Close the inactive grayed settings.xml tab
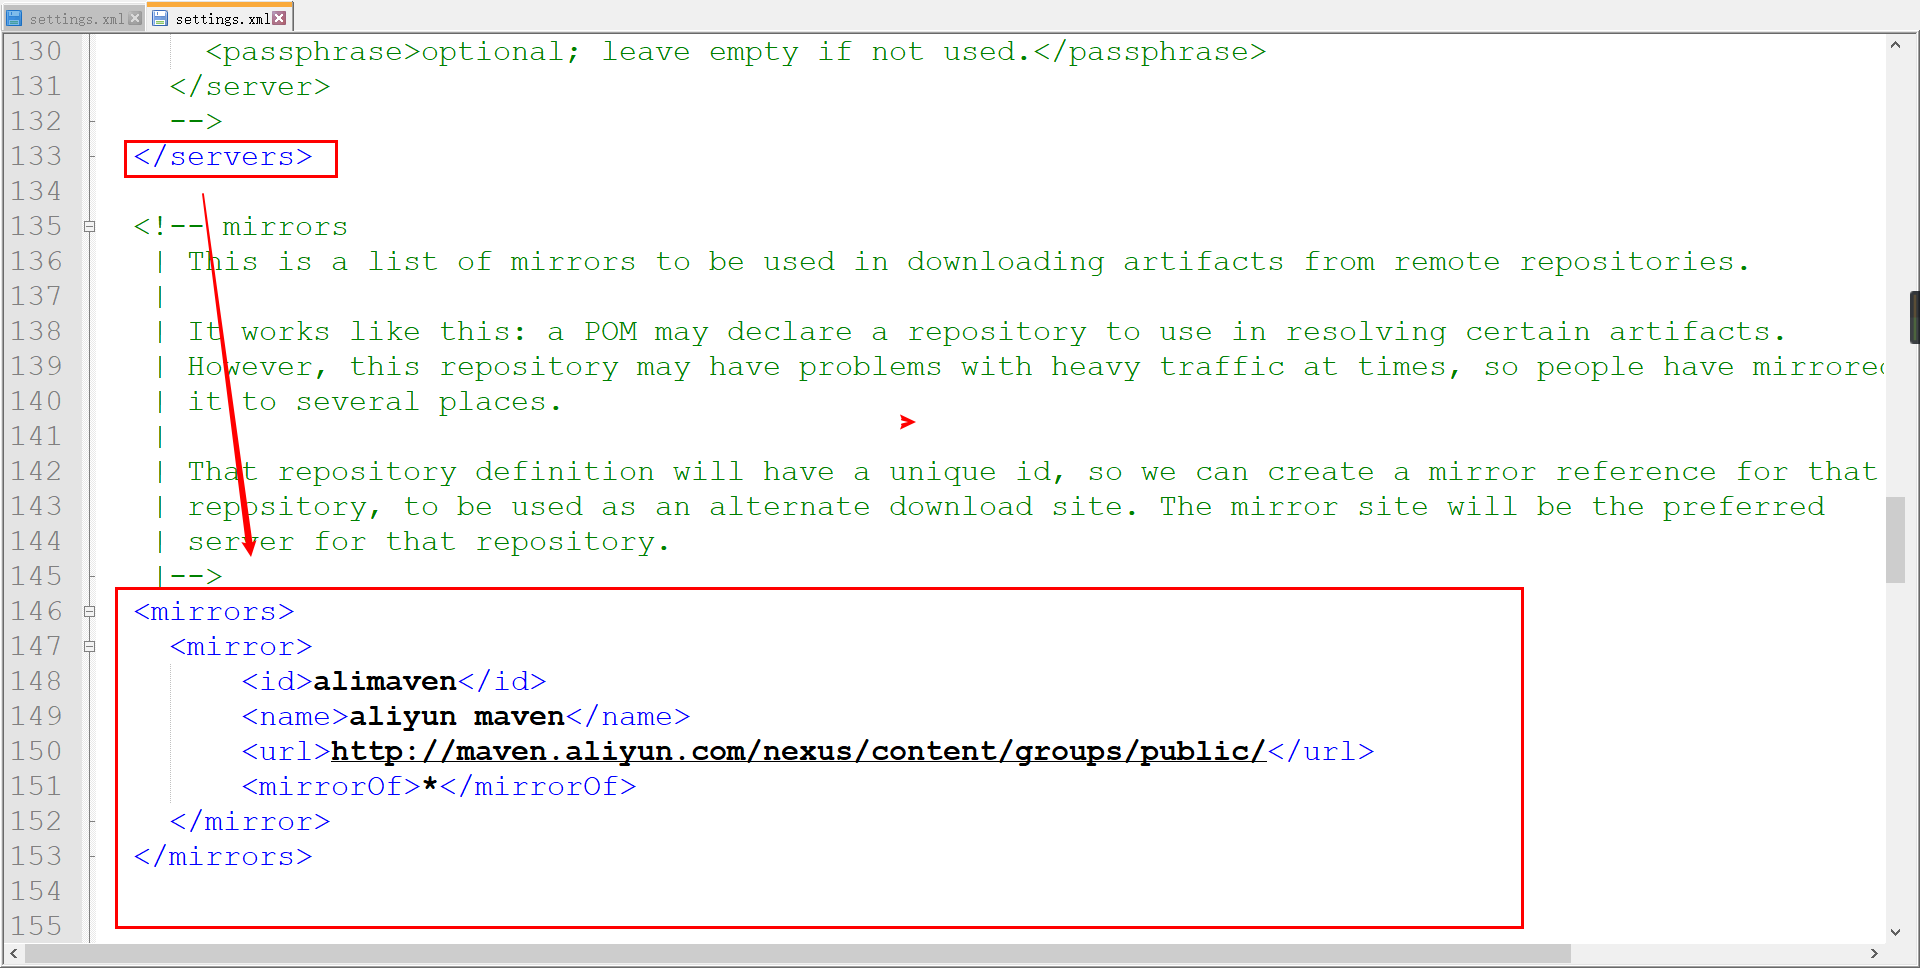 coord(135,18)
